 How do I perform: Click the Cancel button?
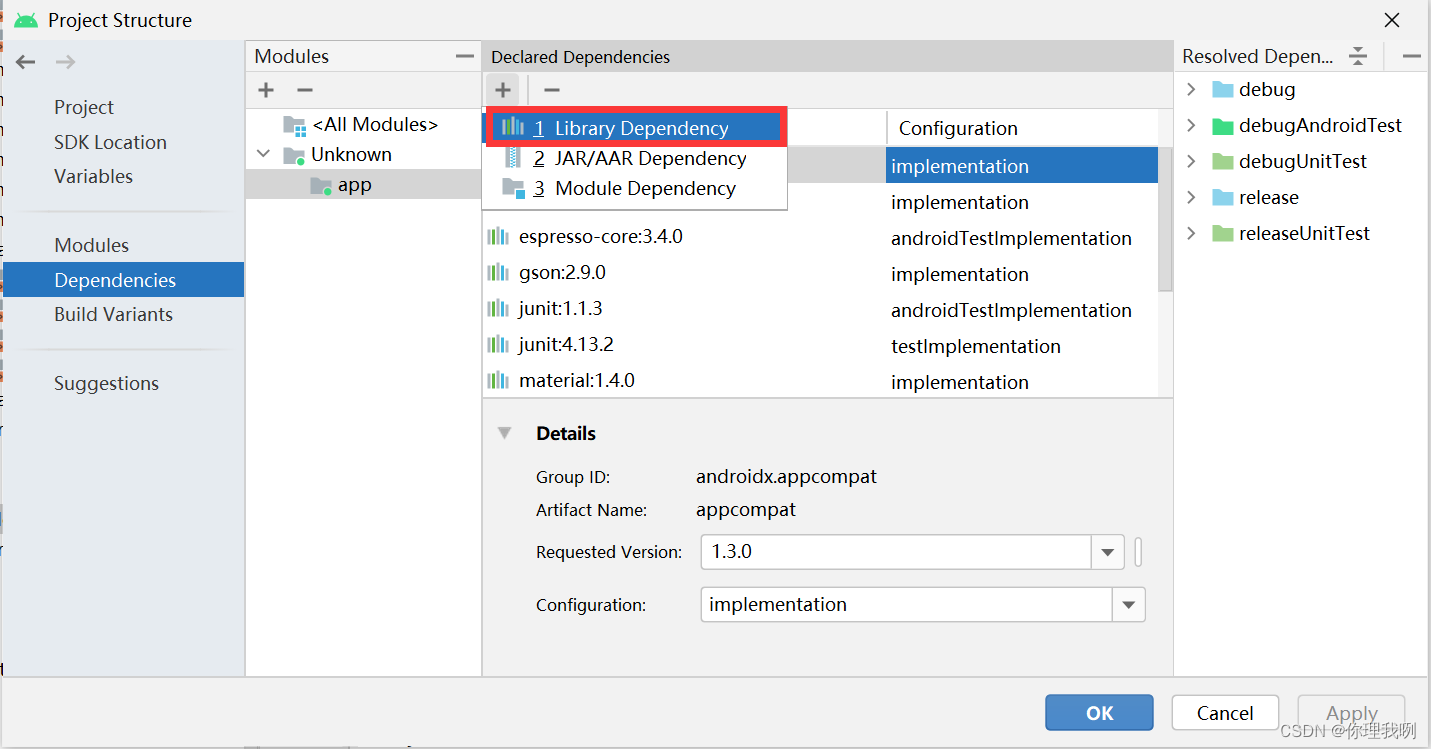pyautogui.click(x=1224, y=712)
